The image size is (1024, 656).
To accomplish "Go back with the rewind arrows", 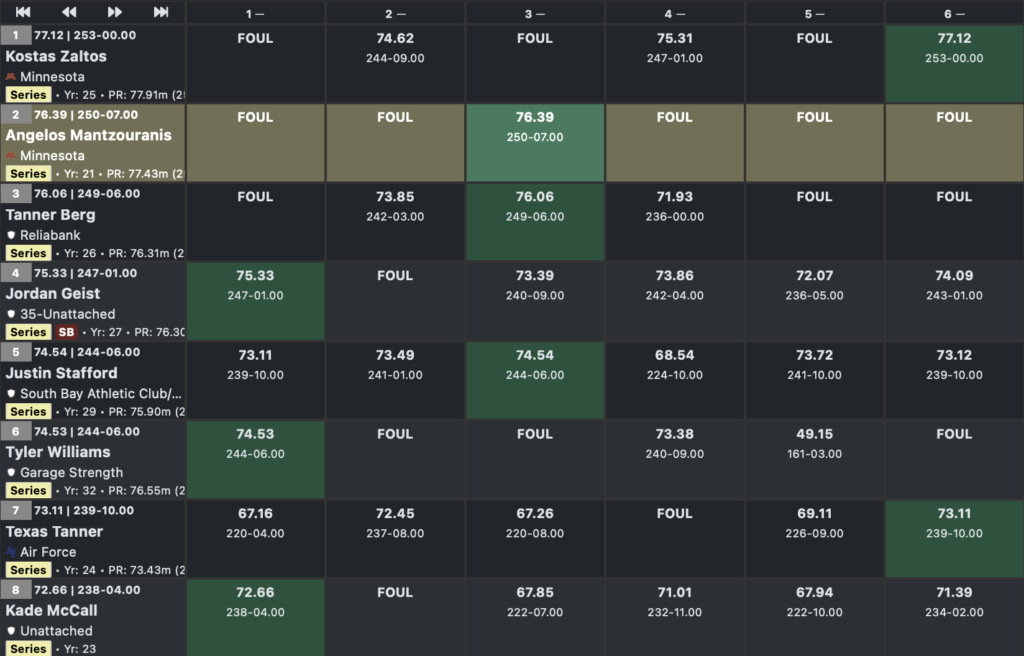I will point(69,12).
